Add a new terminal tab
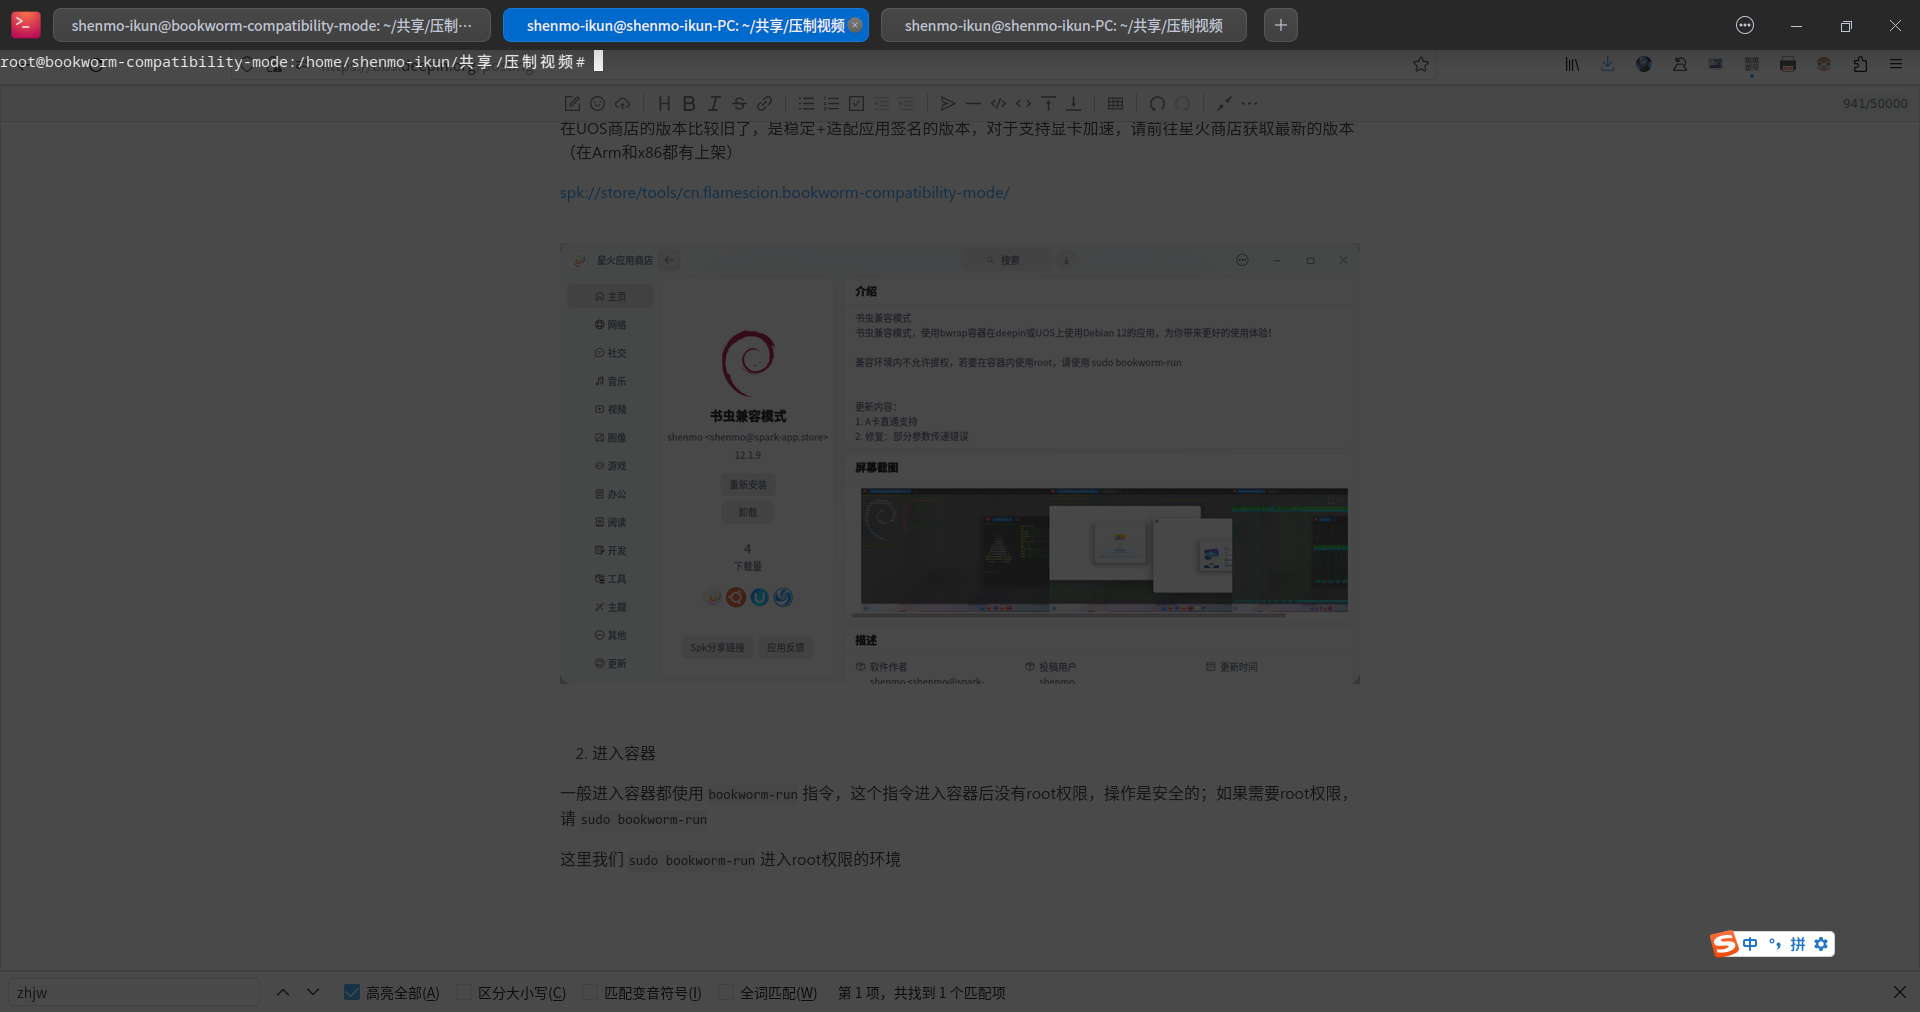1920x1012 pixels. [x=1281, y=25]
